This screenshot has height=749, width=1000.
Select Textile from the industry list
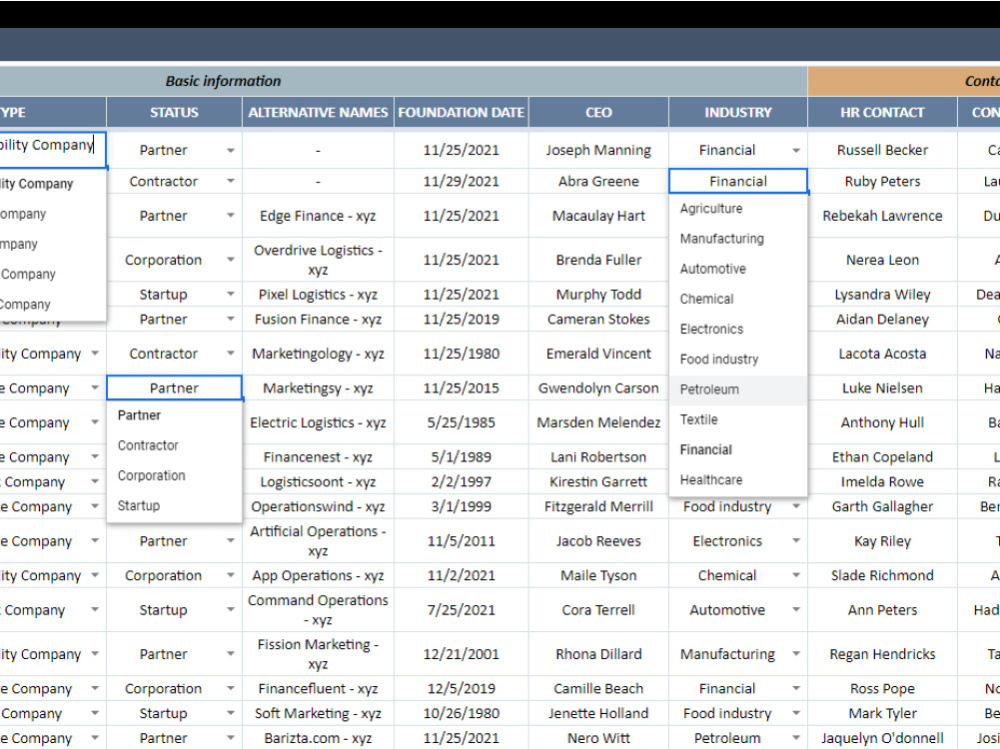pyautogui.click(x=738, y=419)
